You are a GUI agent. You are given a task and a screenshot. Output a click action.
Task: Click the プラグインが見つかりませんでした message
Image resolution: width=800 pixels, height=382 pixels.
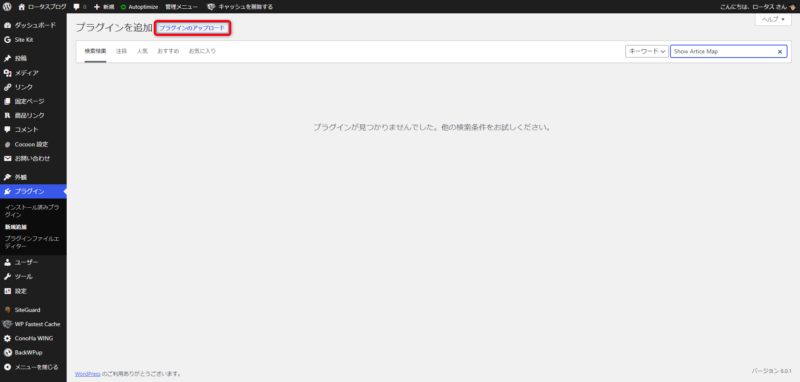coord(433,127)
